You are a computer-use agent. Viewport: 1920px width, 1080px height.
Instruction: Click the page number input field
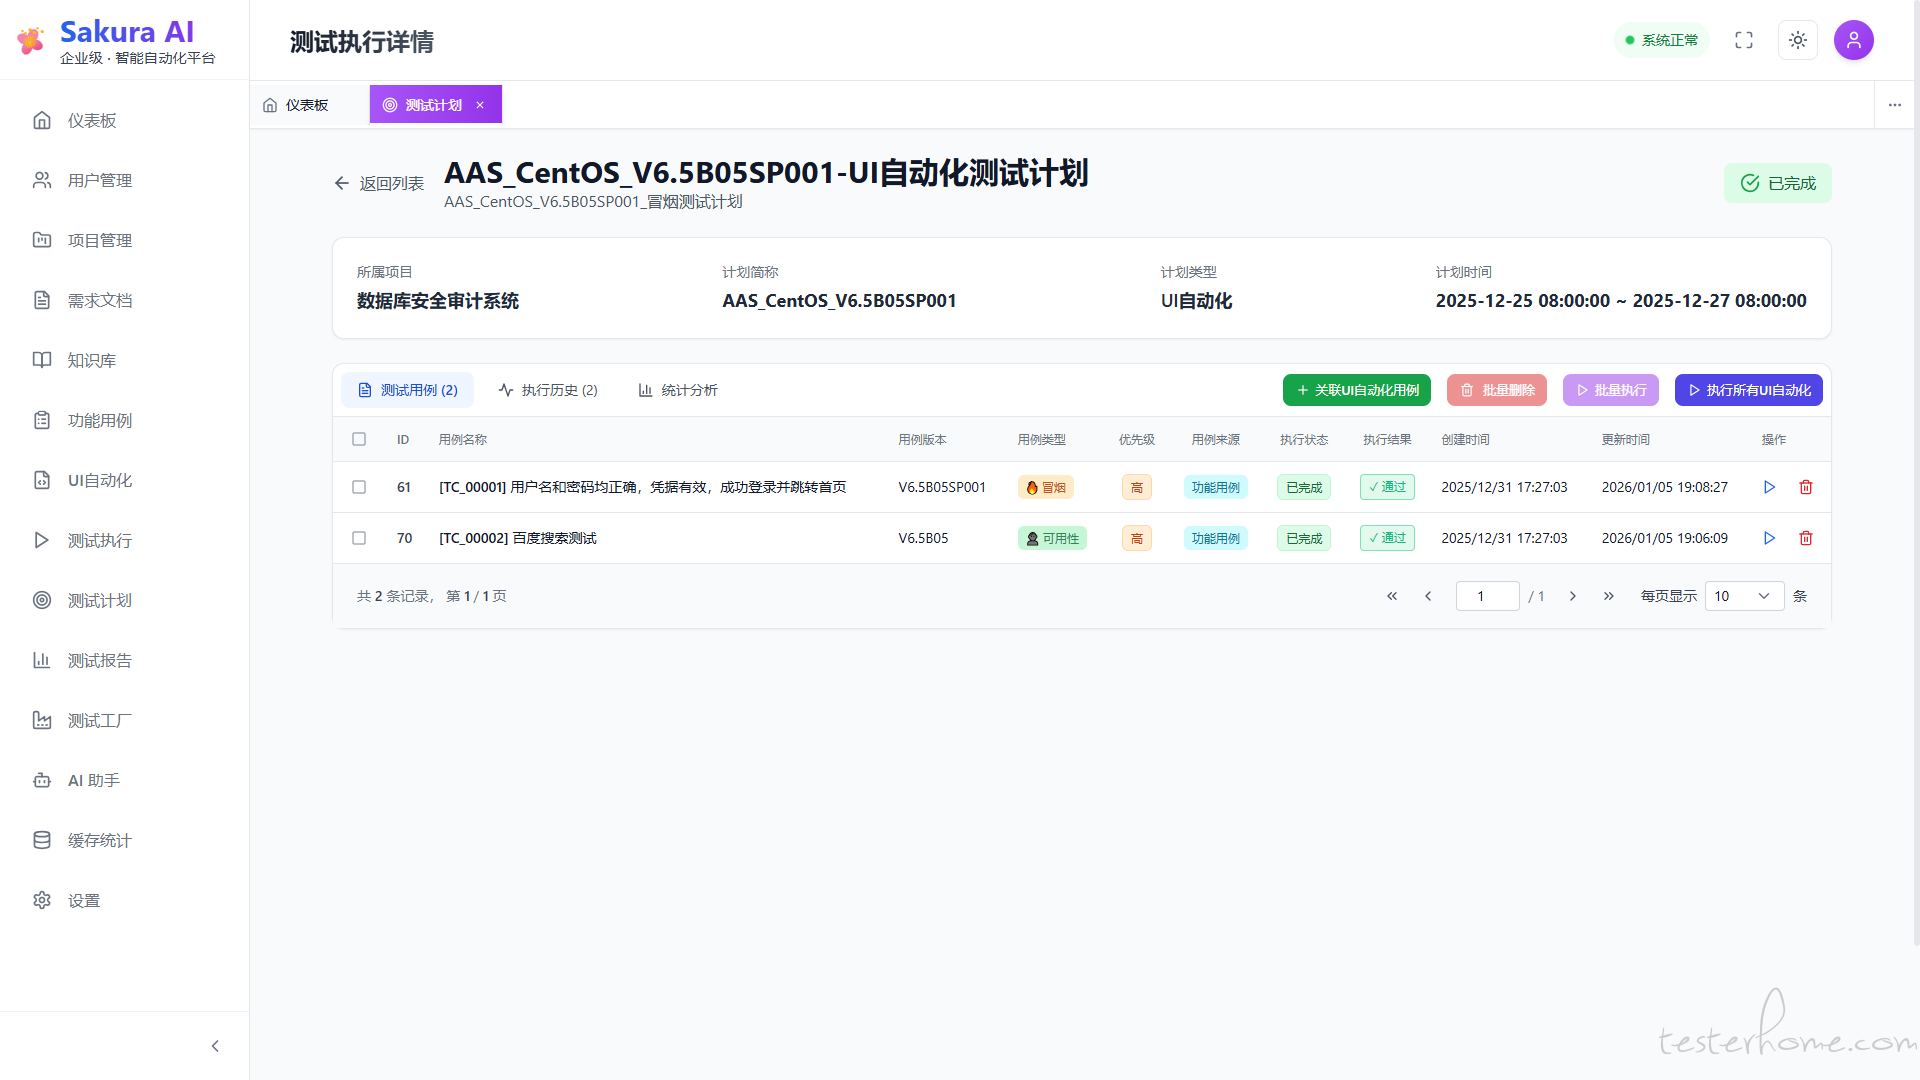[1487, 596]
